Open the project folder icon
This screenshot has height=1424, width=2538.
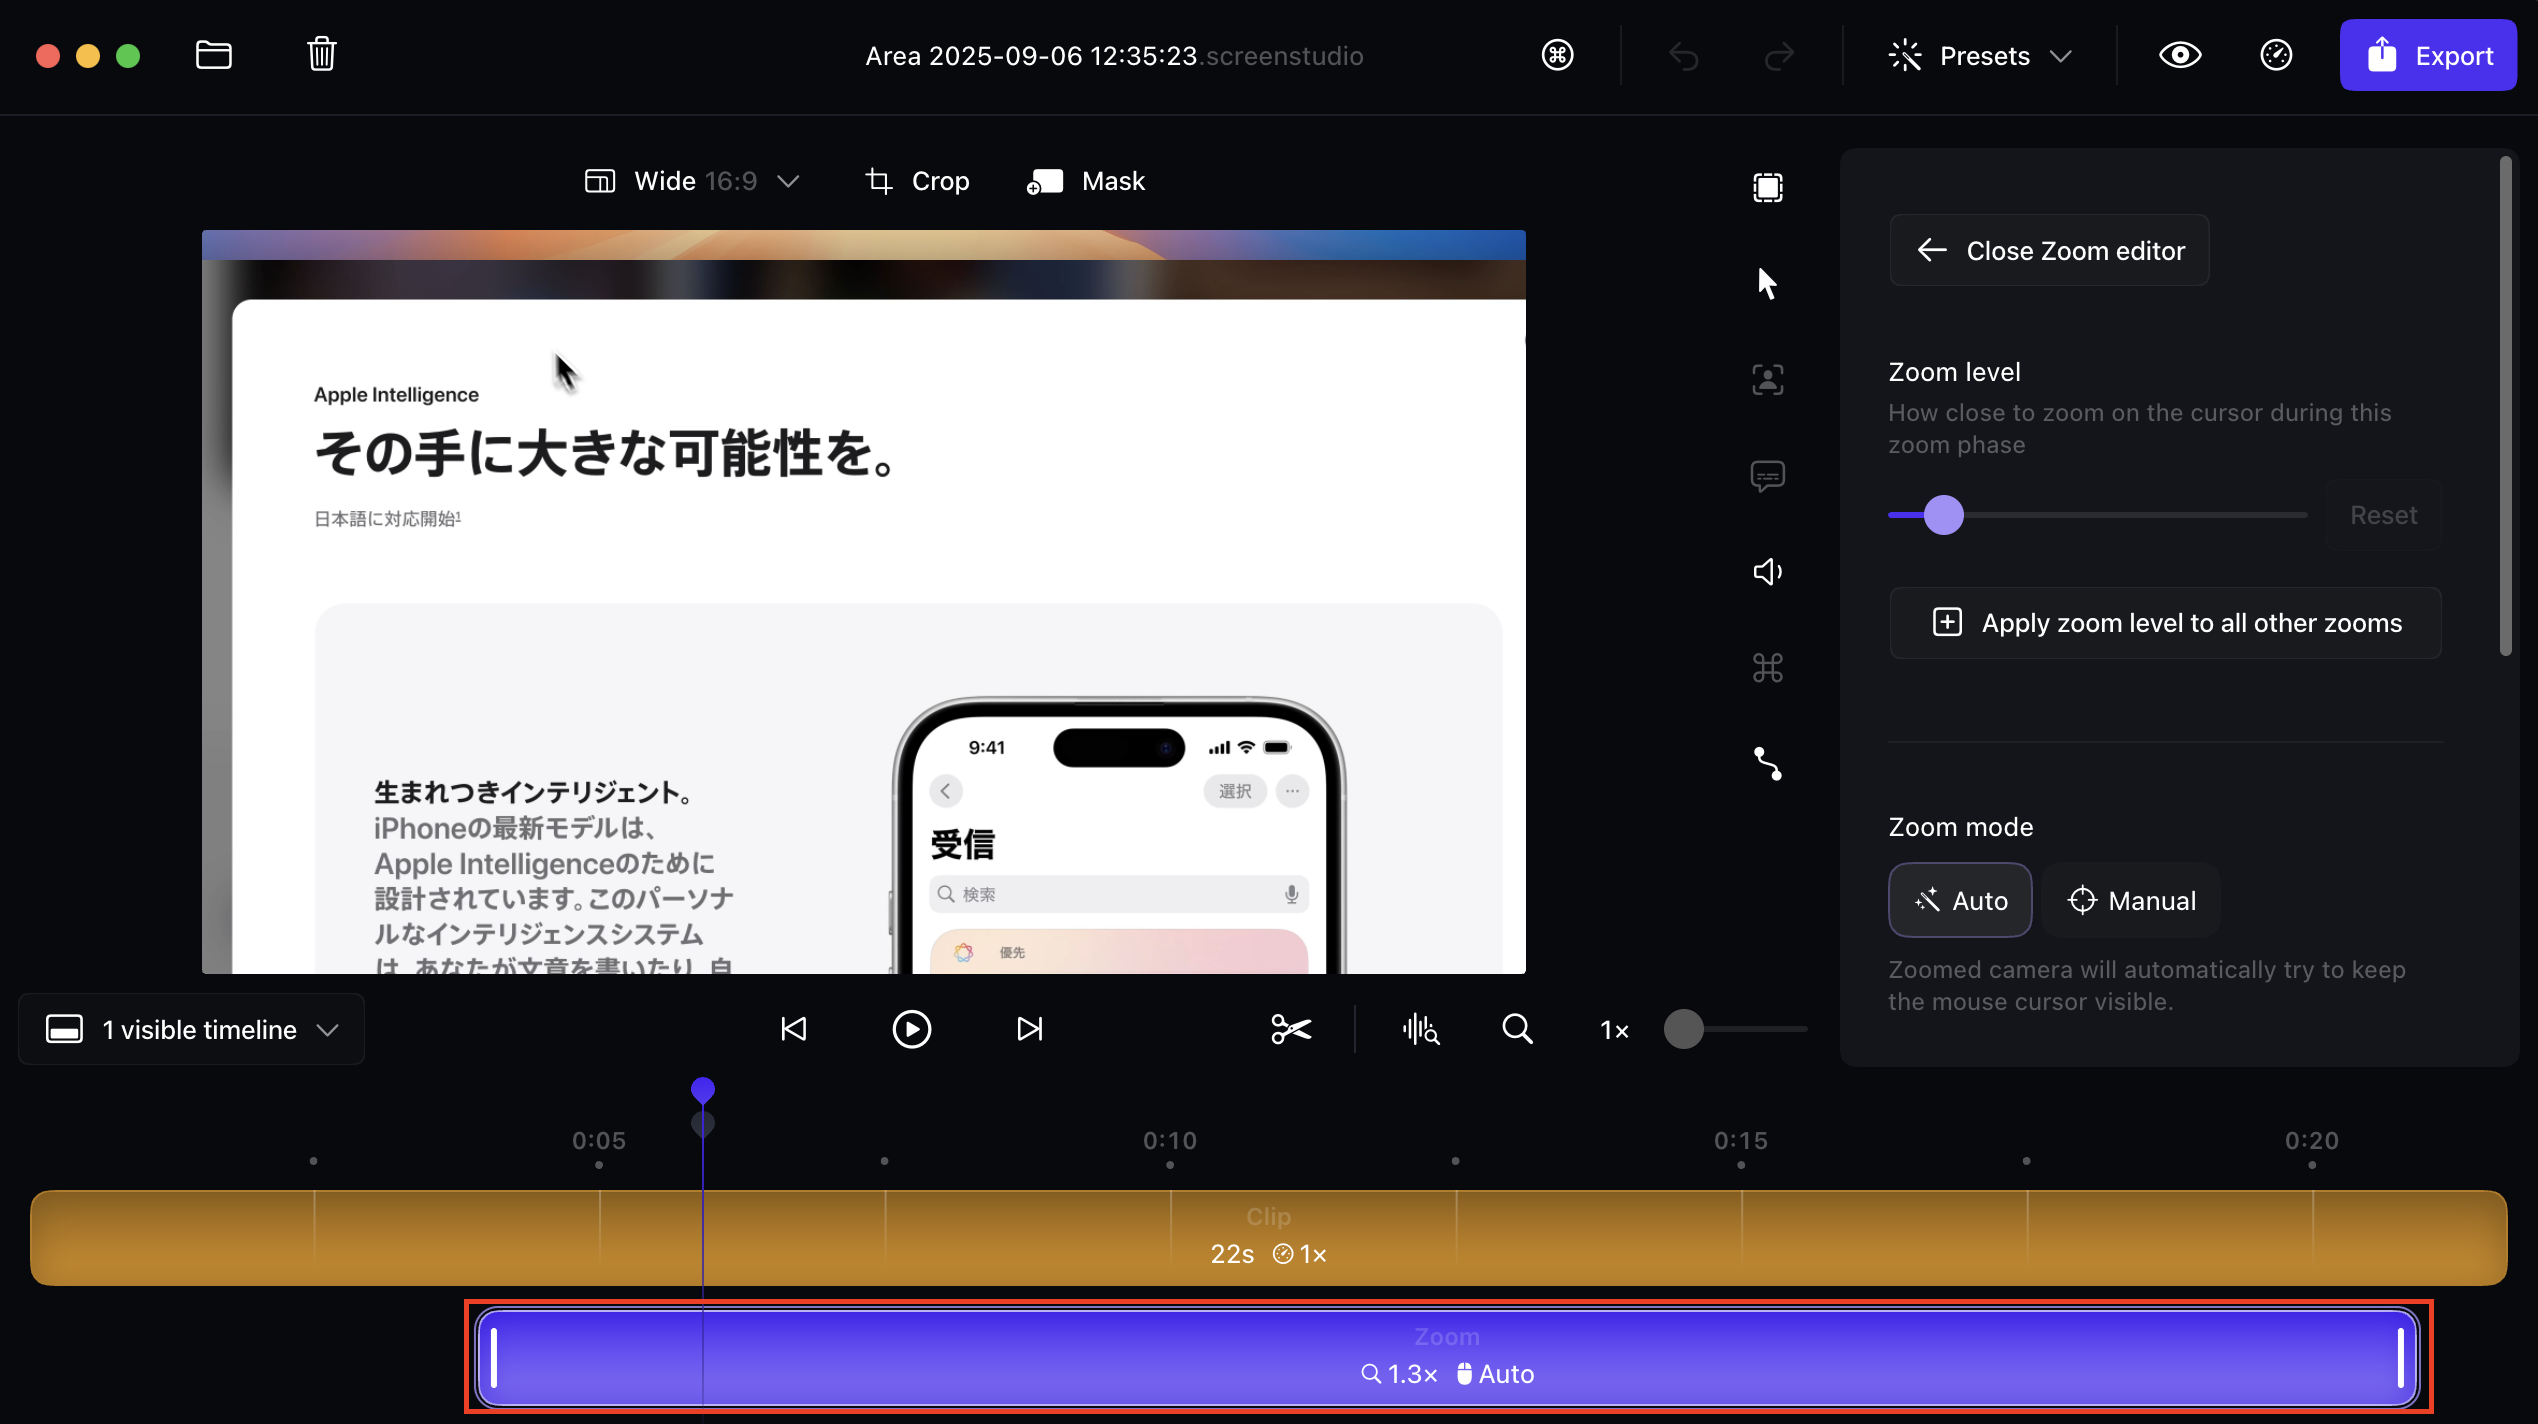[x=213, y=55]
